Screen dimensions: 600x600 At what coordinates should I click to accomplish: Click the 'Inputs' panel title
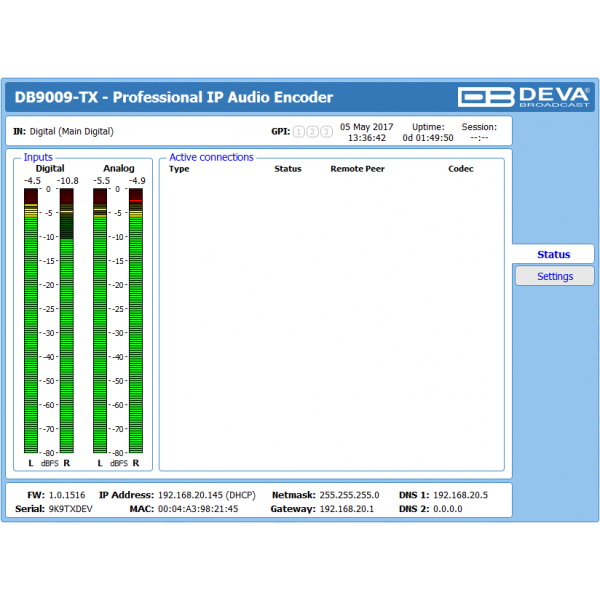38,157
